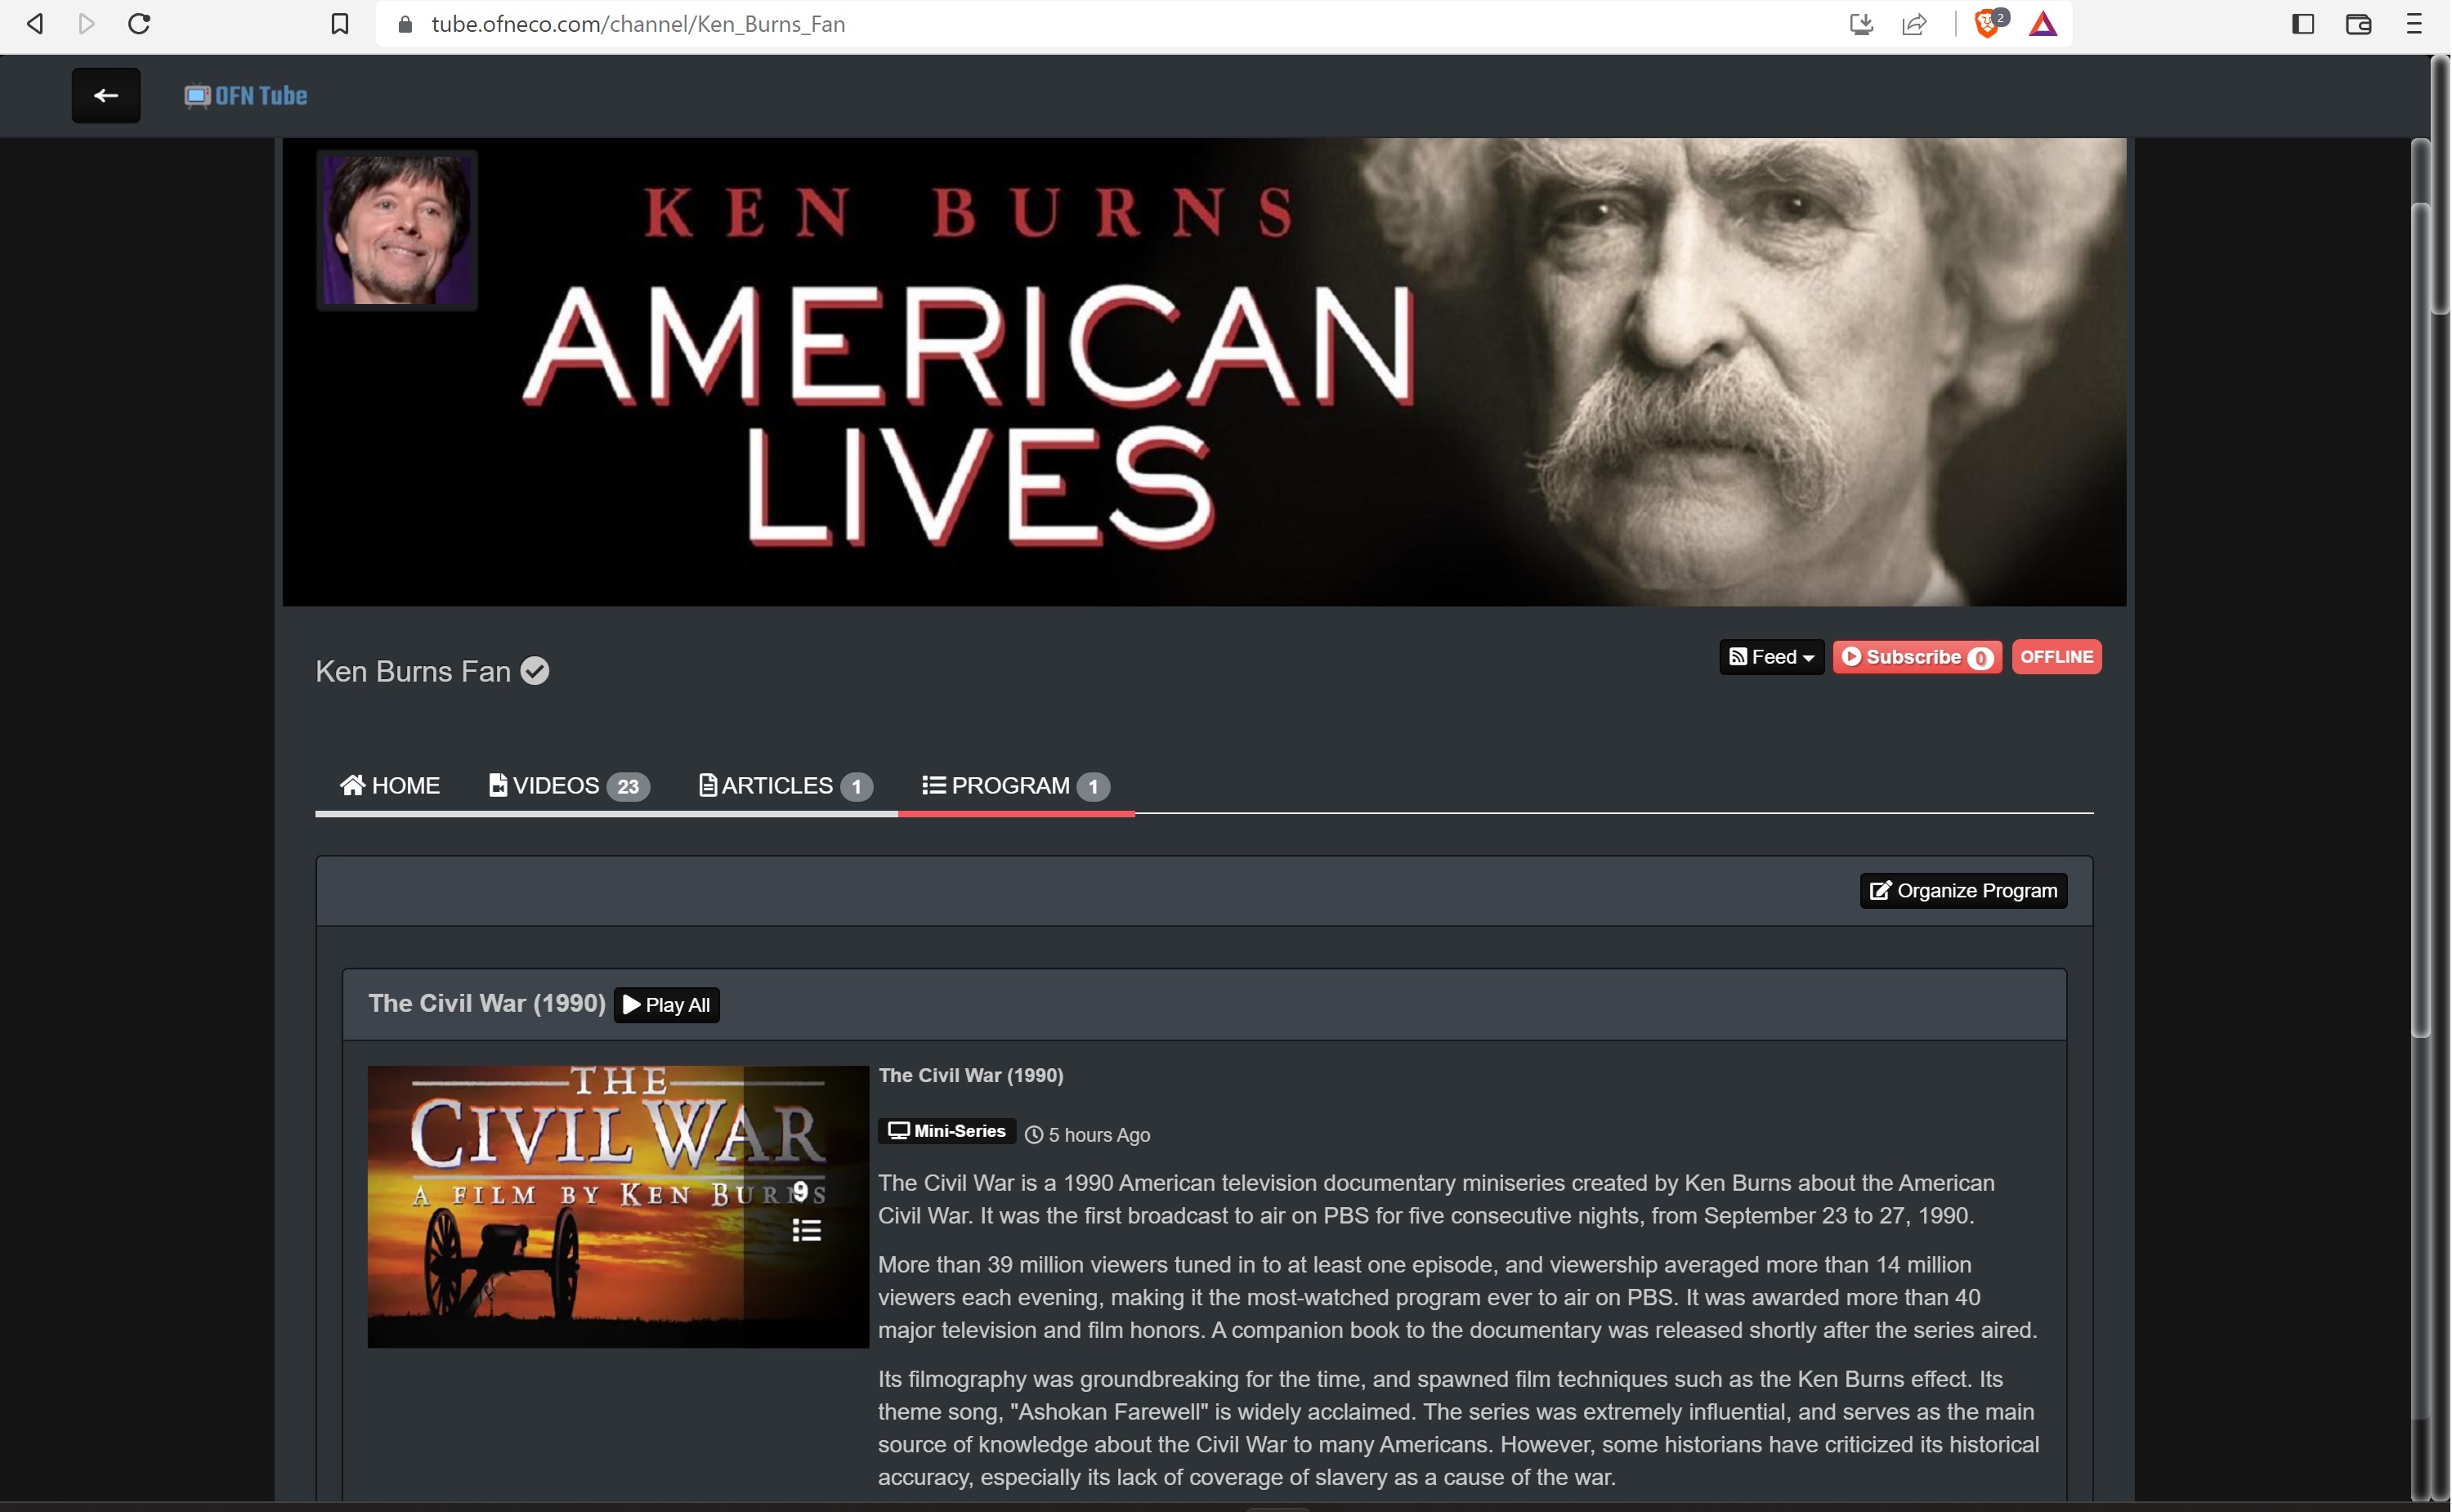Click the bookmark icon in the toolbar

point(339,23)
